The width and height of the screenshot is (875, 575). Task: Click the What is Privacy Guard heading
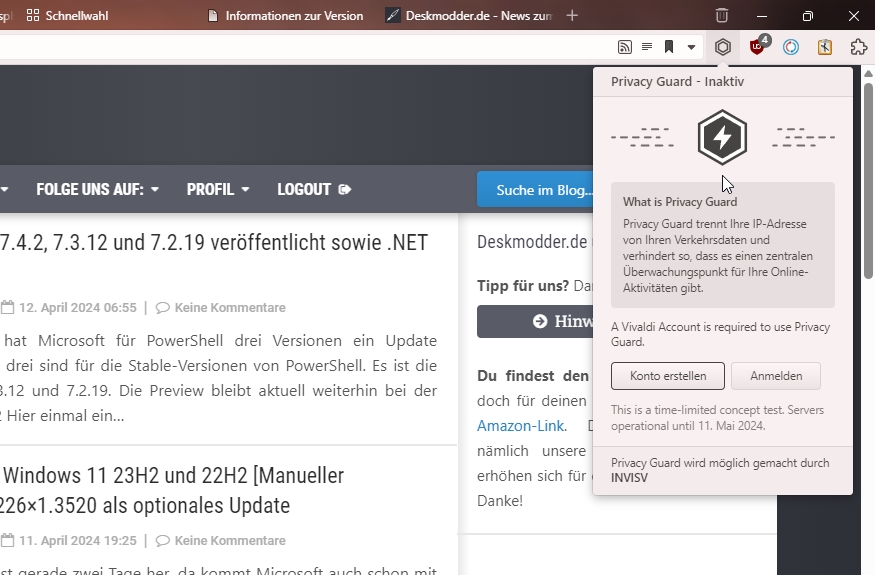(x=680, y=202)
